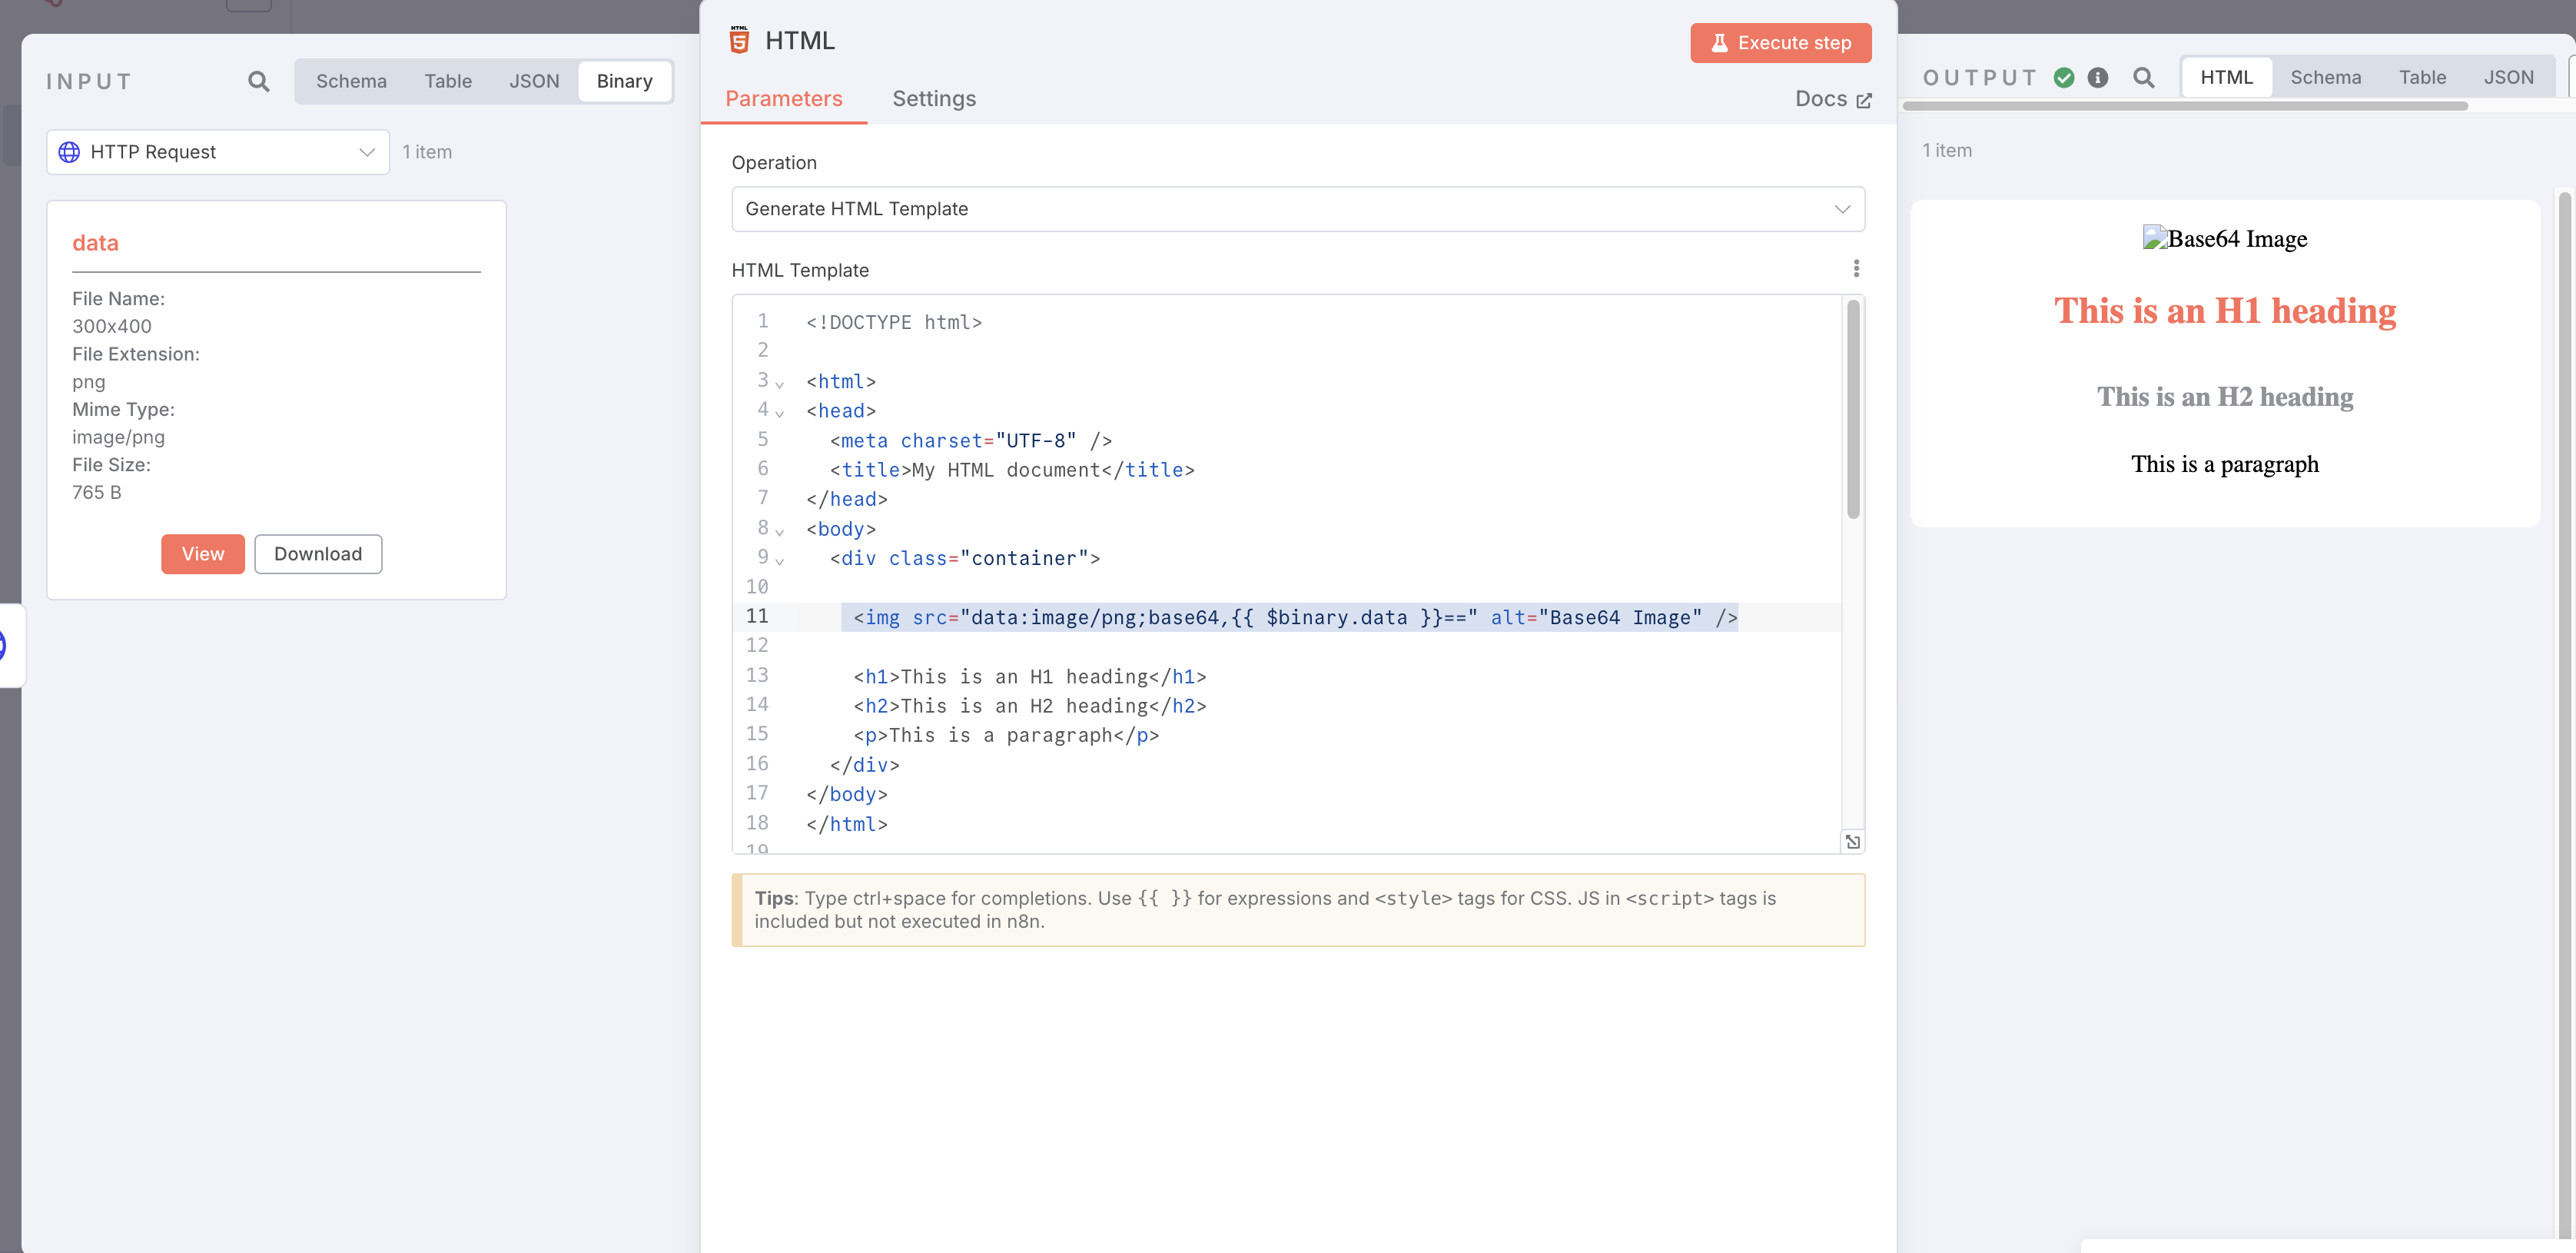
Task: Click the paragraph code line 15
Action: click(1006, 735)
